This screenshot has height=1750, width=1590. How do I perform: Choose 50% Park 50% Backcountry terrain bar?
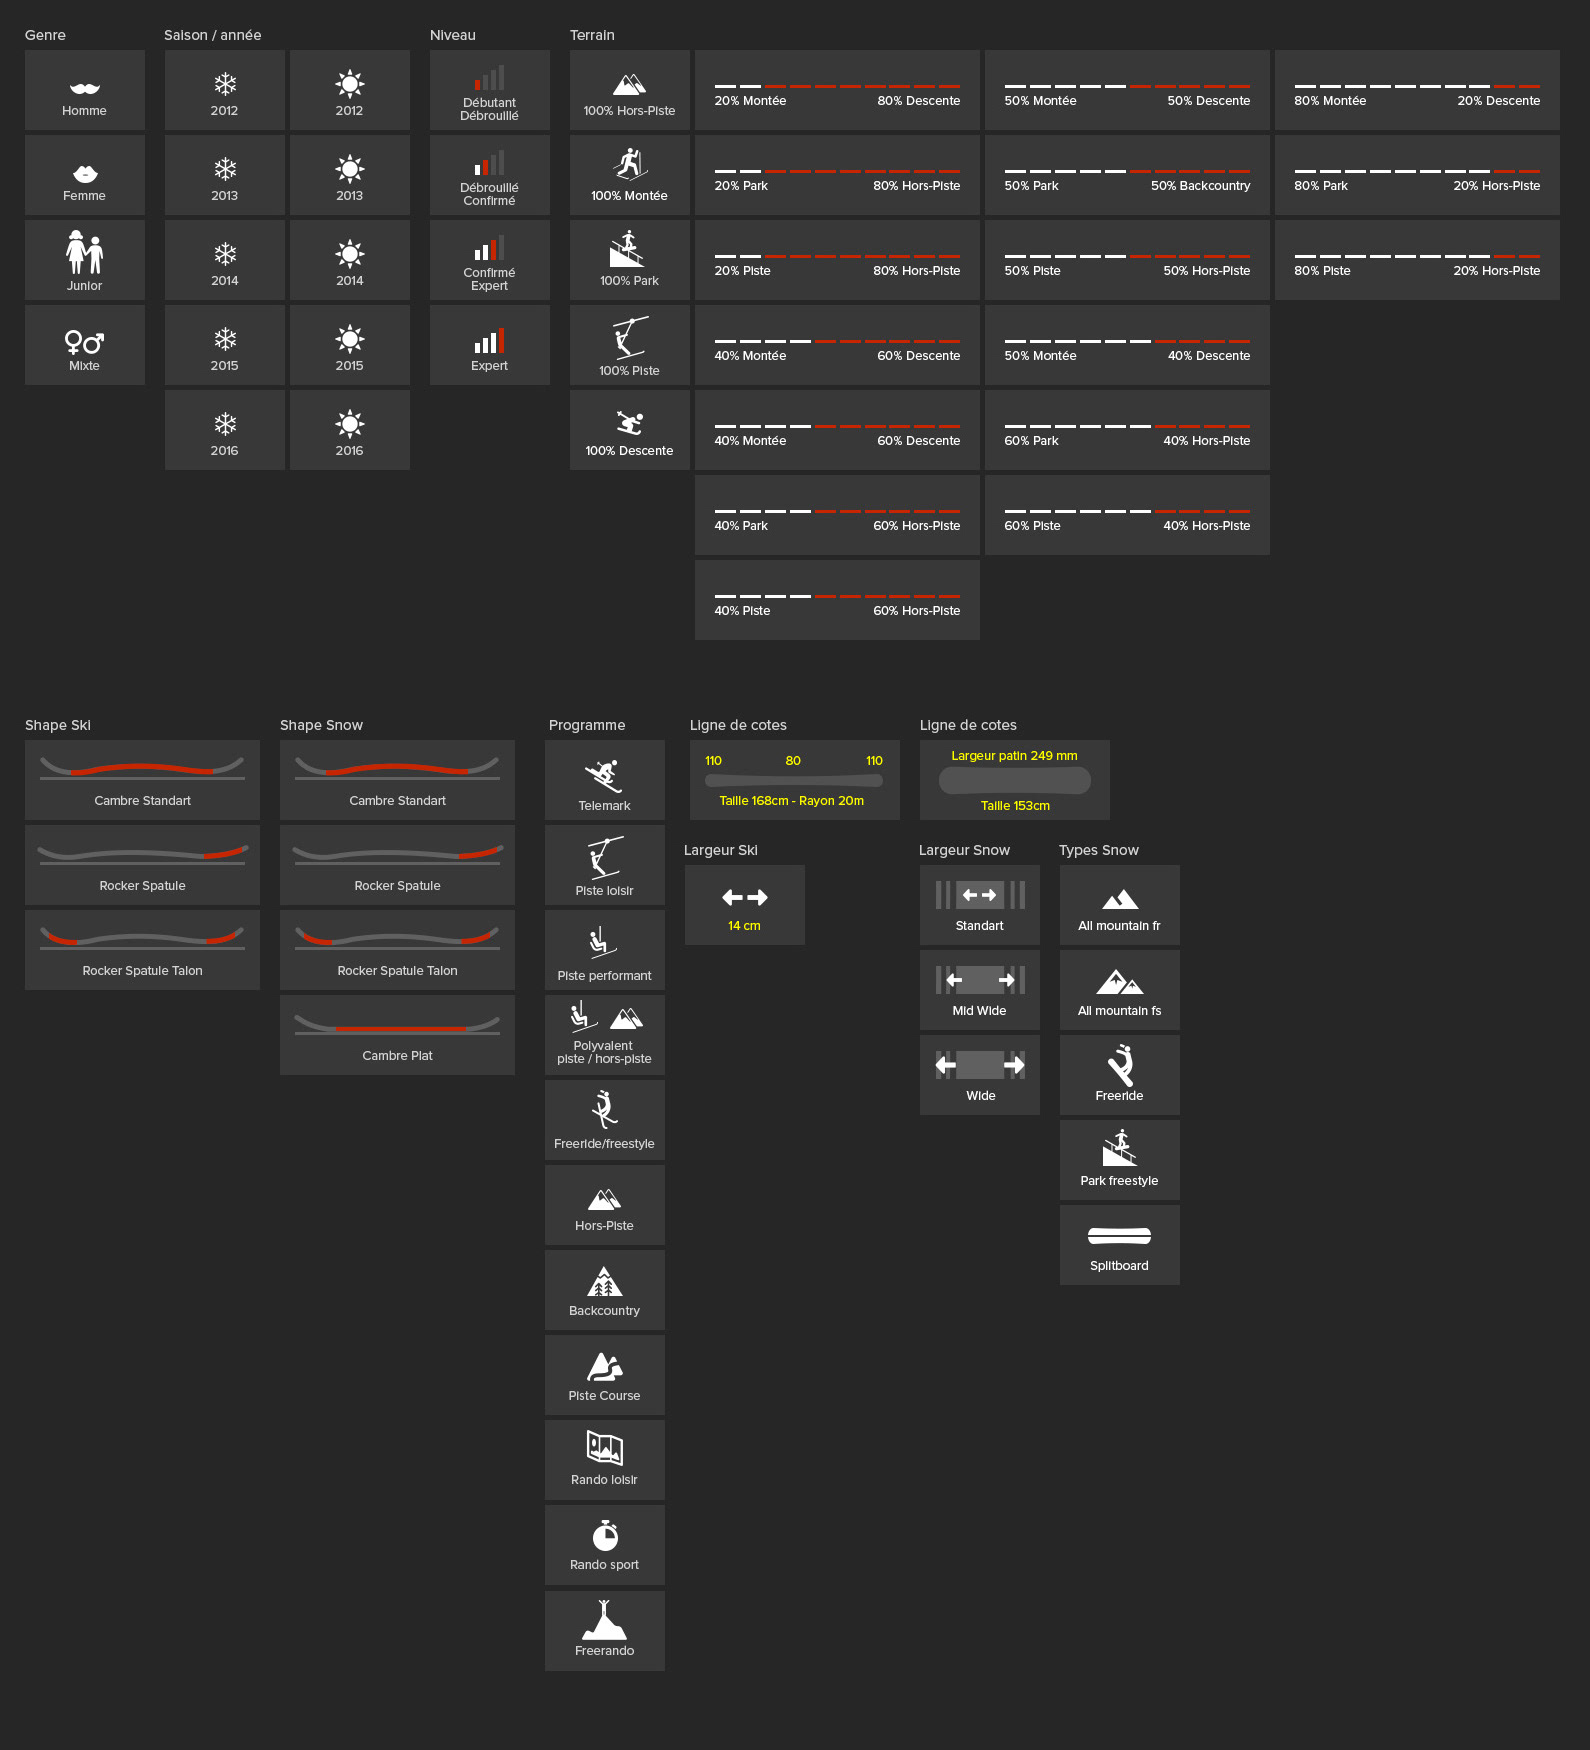[x=1127, y=175]
